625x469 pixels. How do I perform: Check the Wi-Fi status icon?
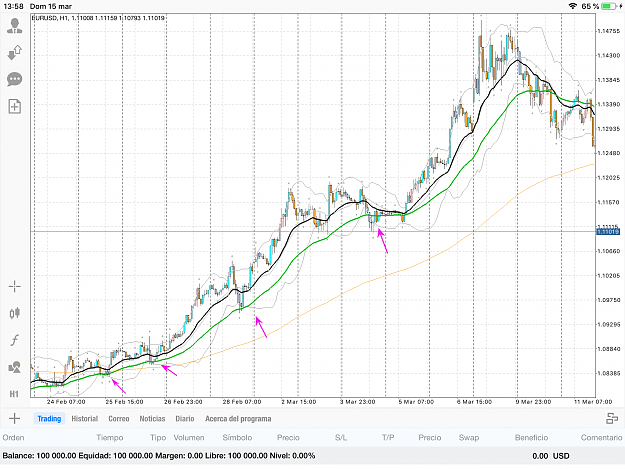573,6
